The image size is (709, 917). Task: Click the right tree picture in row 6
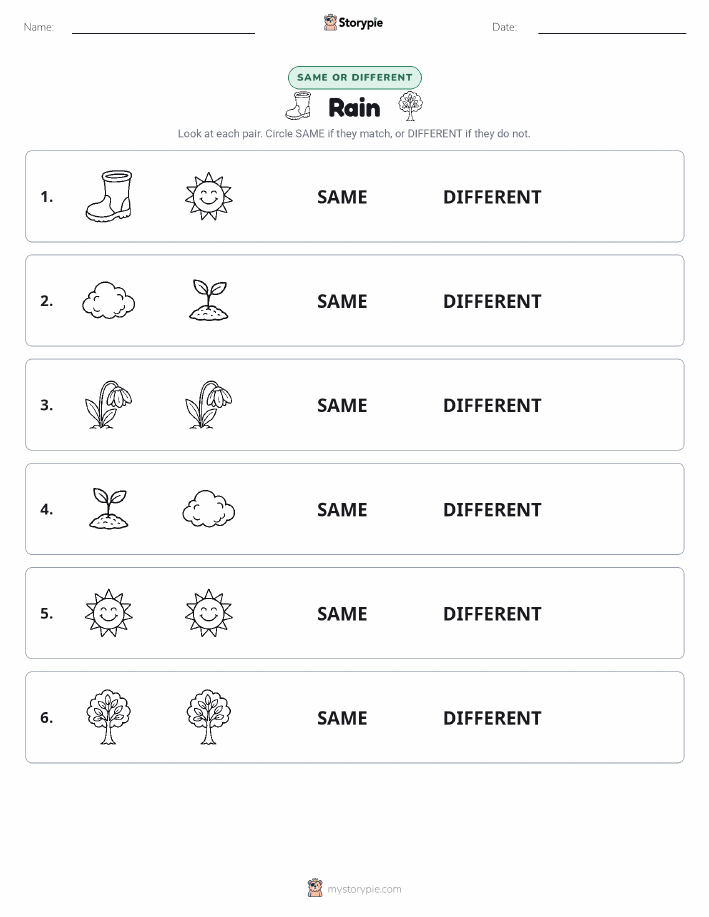(209, 717)
